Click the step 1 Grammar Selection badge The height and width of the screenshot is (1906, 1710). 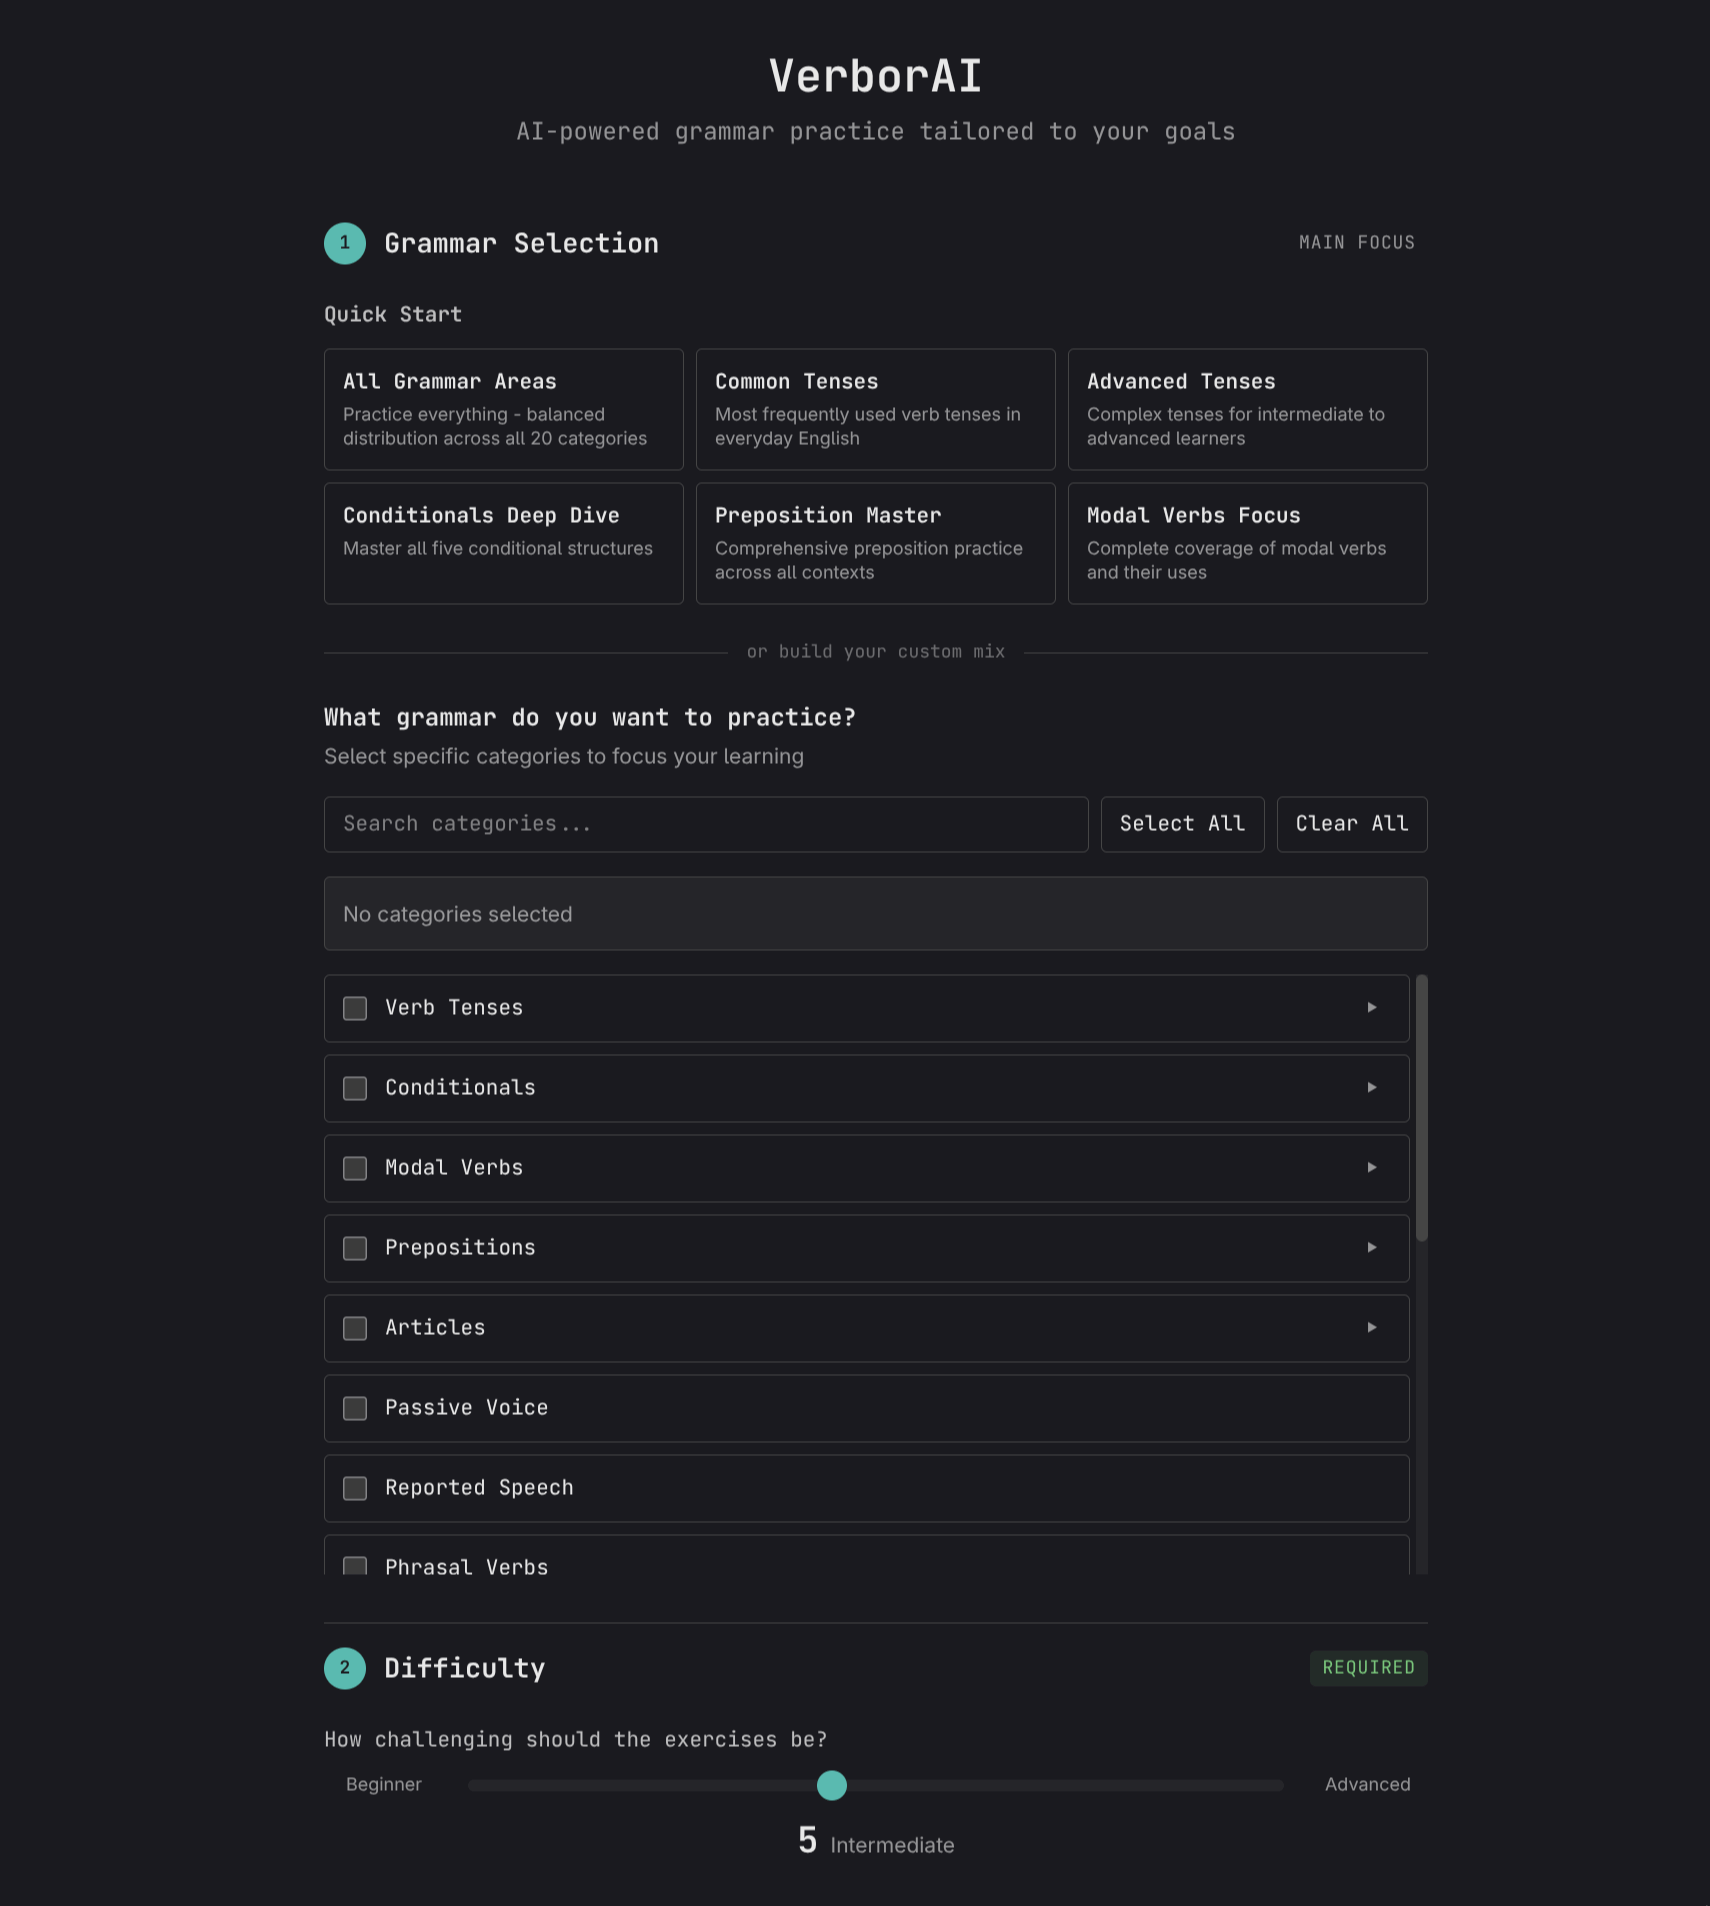click(x=344, y=243)
